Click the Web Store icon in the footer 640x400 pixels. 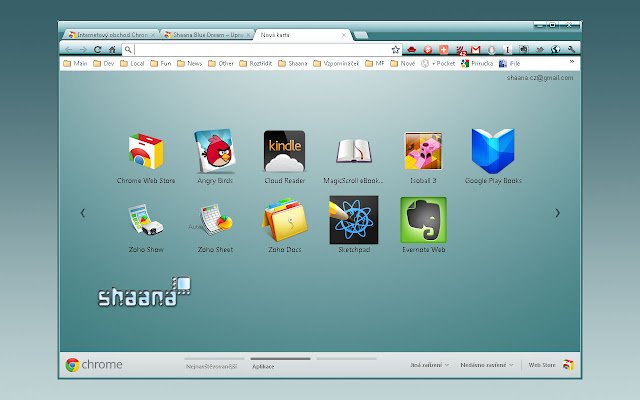(x=568, y=364)
